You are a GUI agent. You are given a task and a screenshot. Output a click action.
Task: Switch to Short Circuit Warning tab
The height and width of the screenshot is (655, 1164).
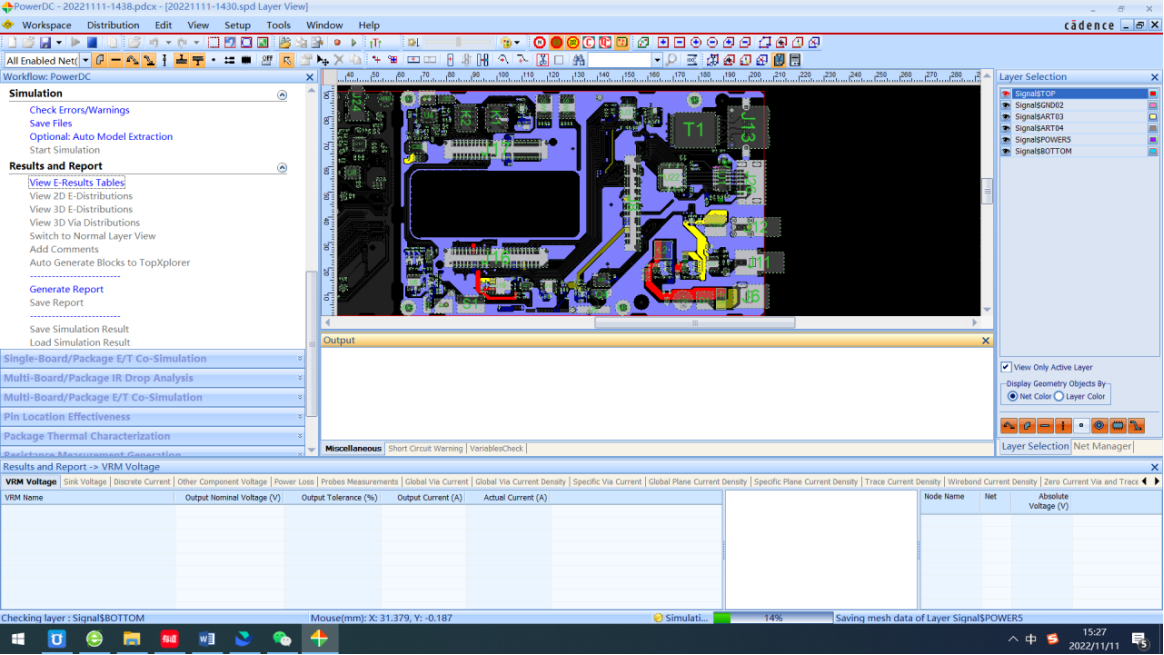tap(425, 449)
